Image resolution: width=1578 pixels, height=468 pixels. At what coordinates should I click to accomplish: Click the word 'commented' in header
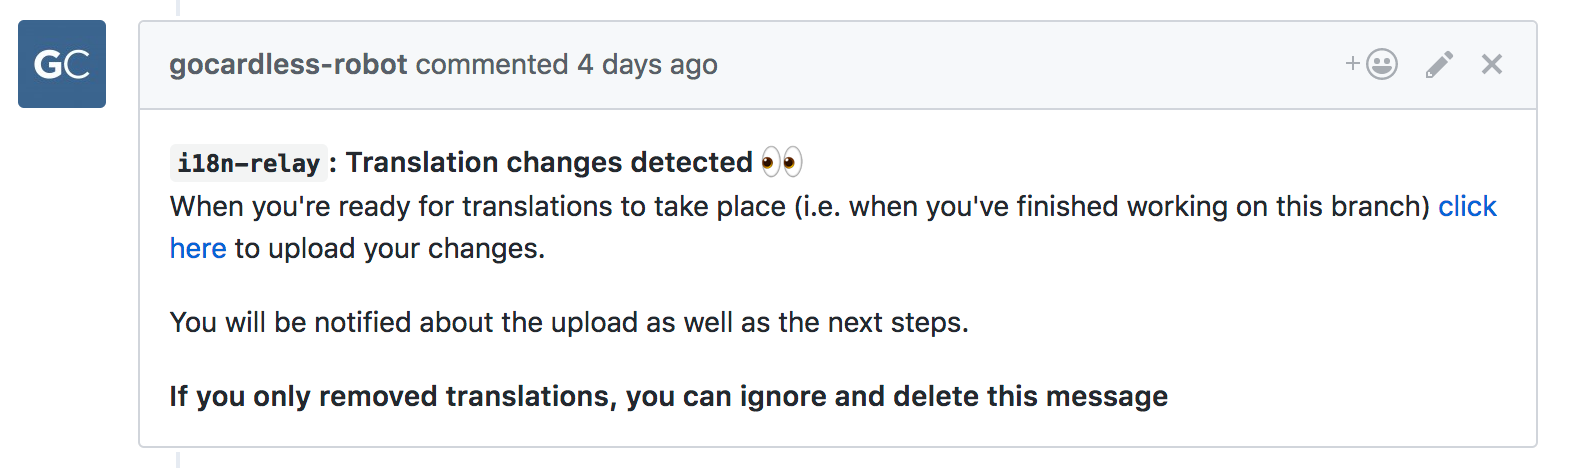click(492, 64)
